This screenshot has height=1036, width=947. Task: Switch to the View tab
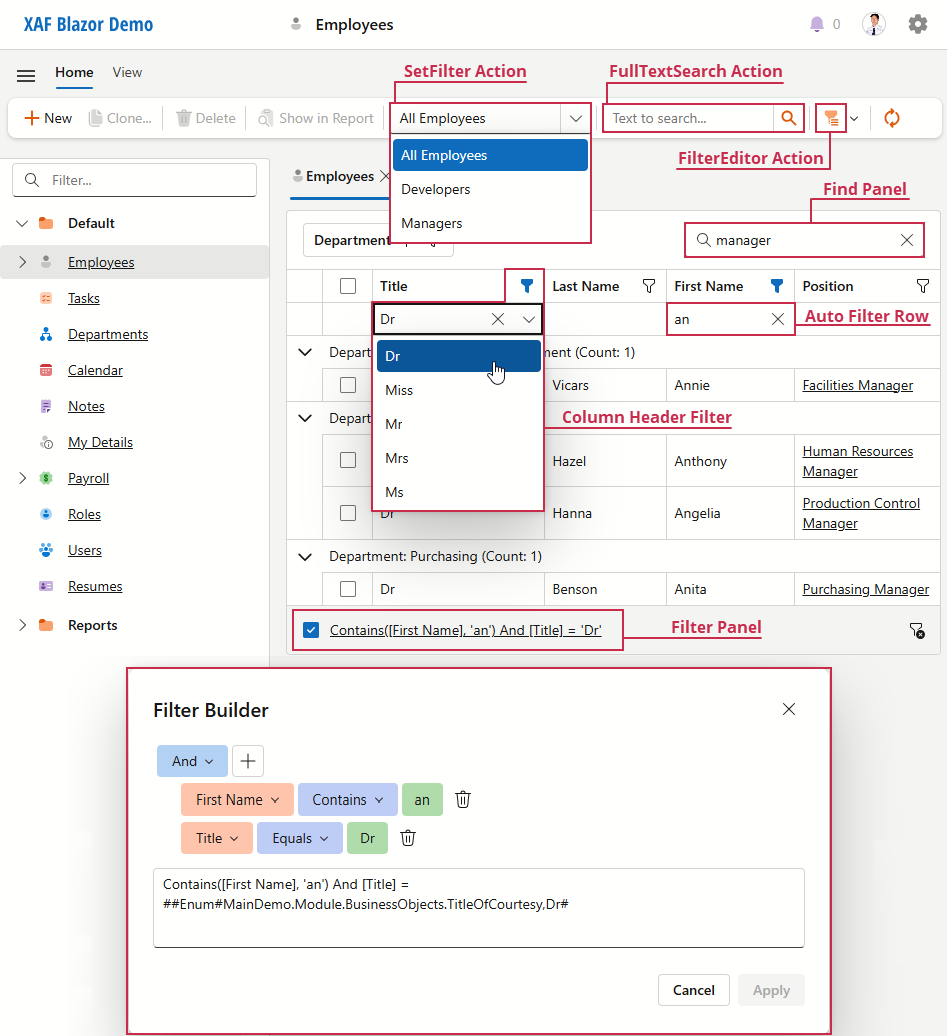[127, 72]
